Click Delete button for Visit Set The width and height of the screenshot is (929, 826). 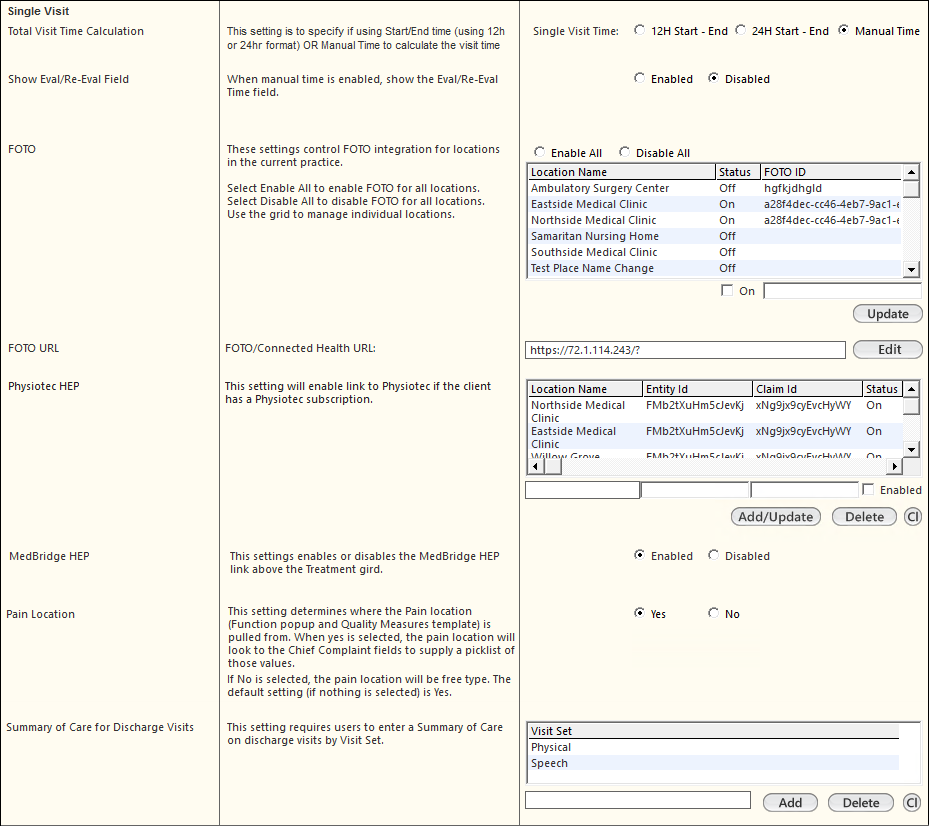pyautogui.click(x=861, y=802)
